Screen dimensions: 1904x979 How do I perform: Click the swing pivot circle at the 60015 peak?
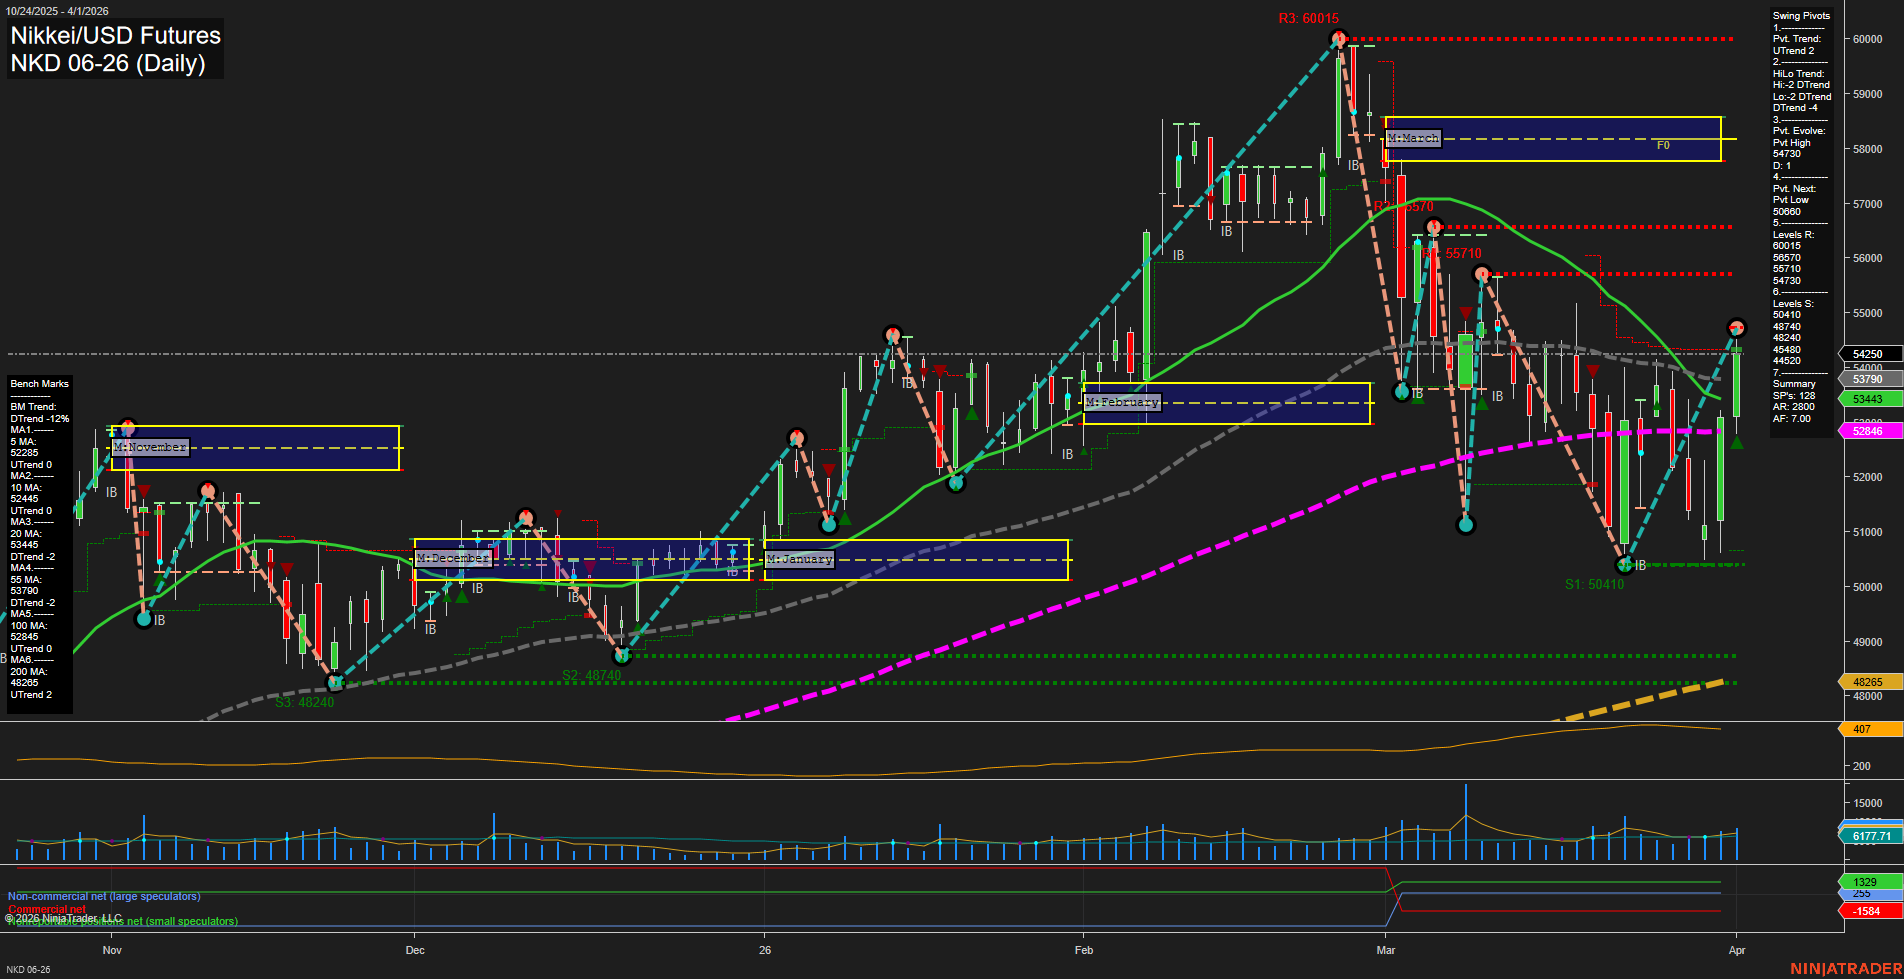tap(1338, 38)
